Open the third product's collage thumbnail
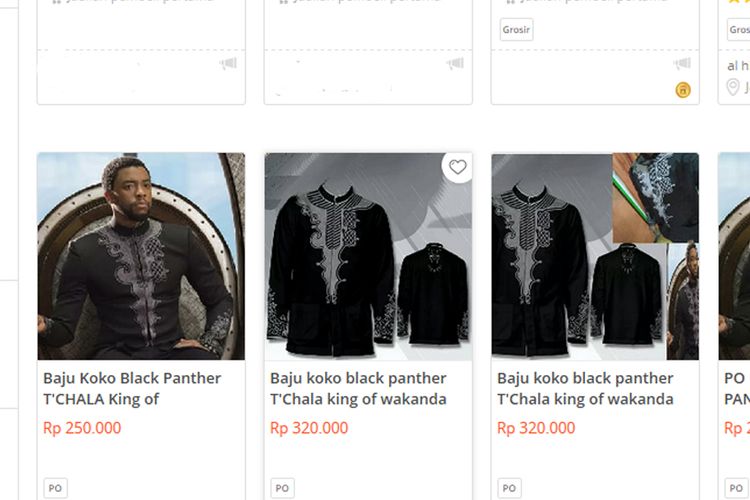 (595, 256)
